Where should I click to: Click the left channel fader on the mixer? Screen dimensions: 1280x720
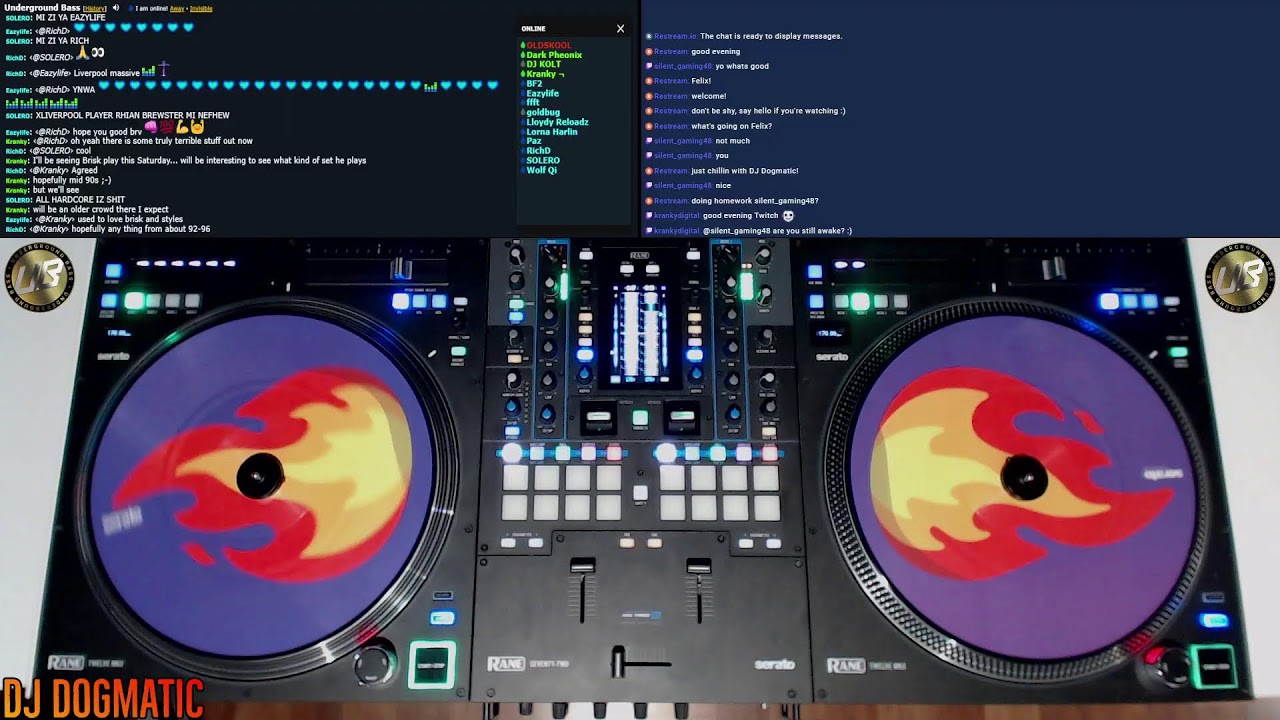click(582, 567)
